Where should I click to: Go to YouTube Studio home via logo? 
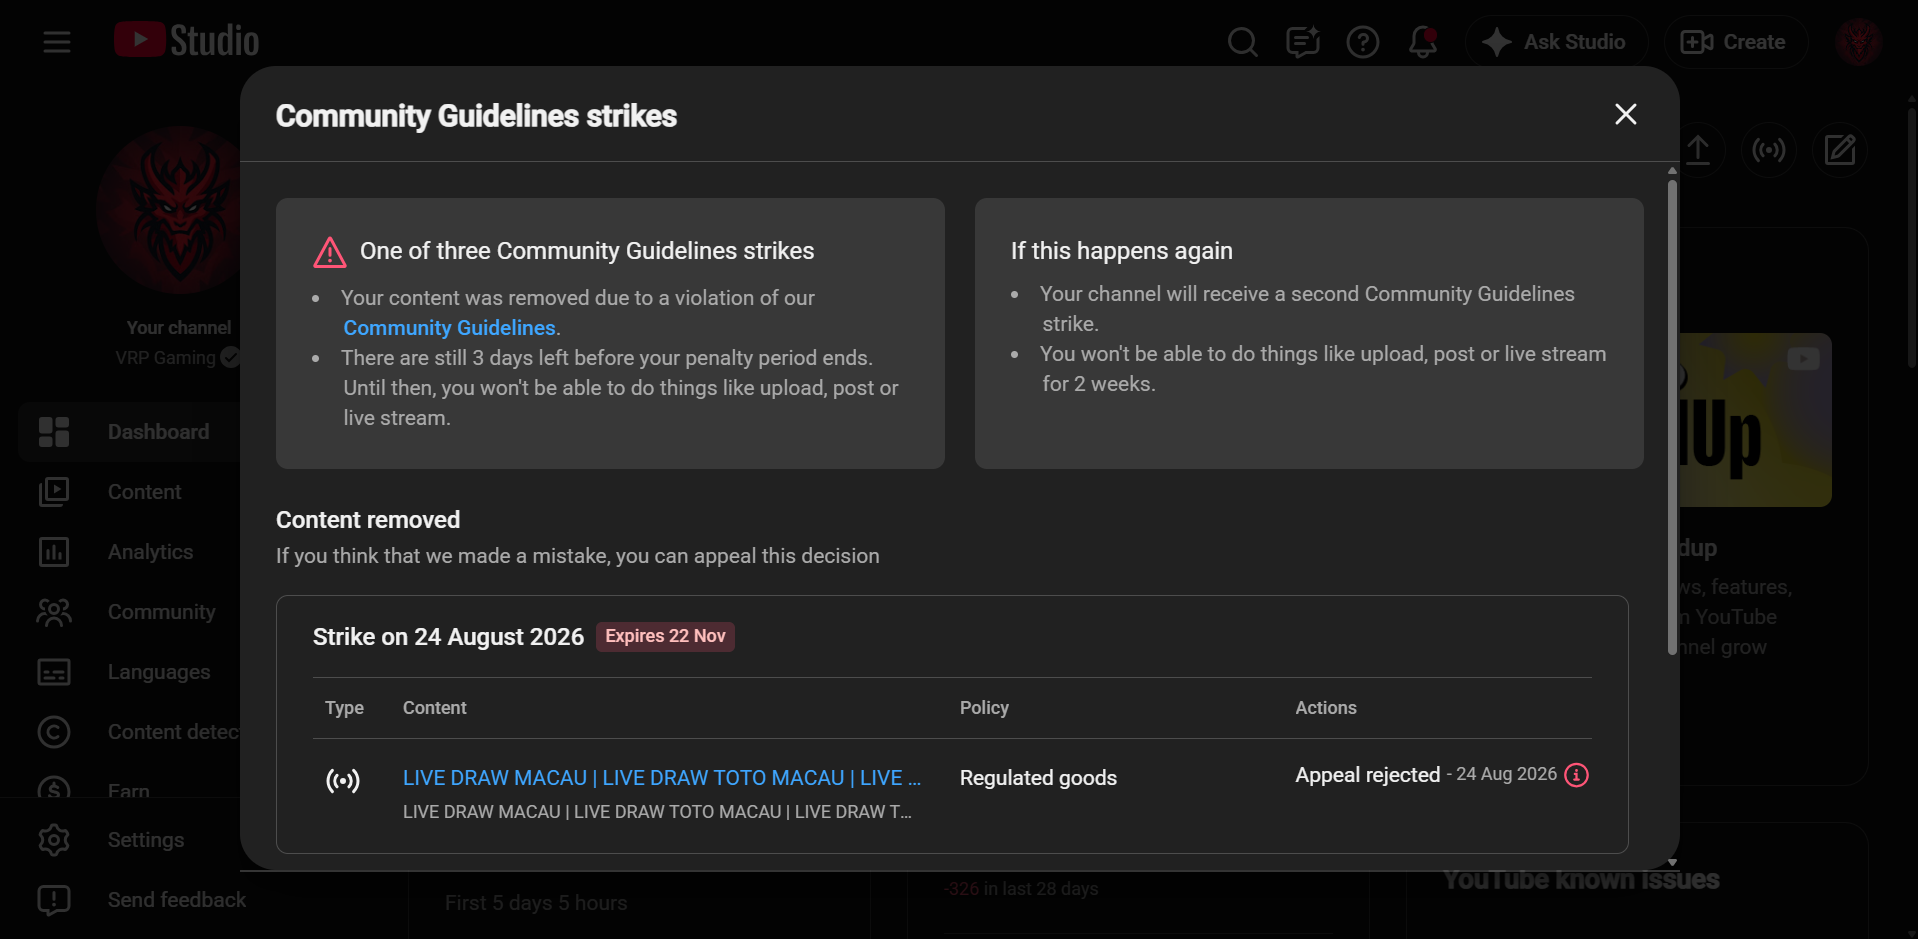(x=186, y=41)
